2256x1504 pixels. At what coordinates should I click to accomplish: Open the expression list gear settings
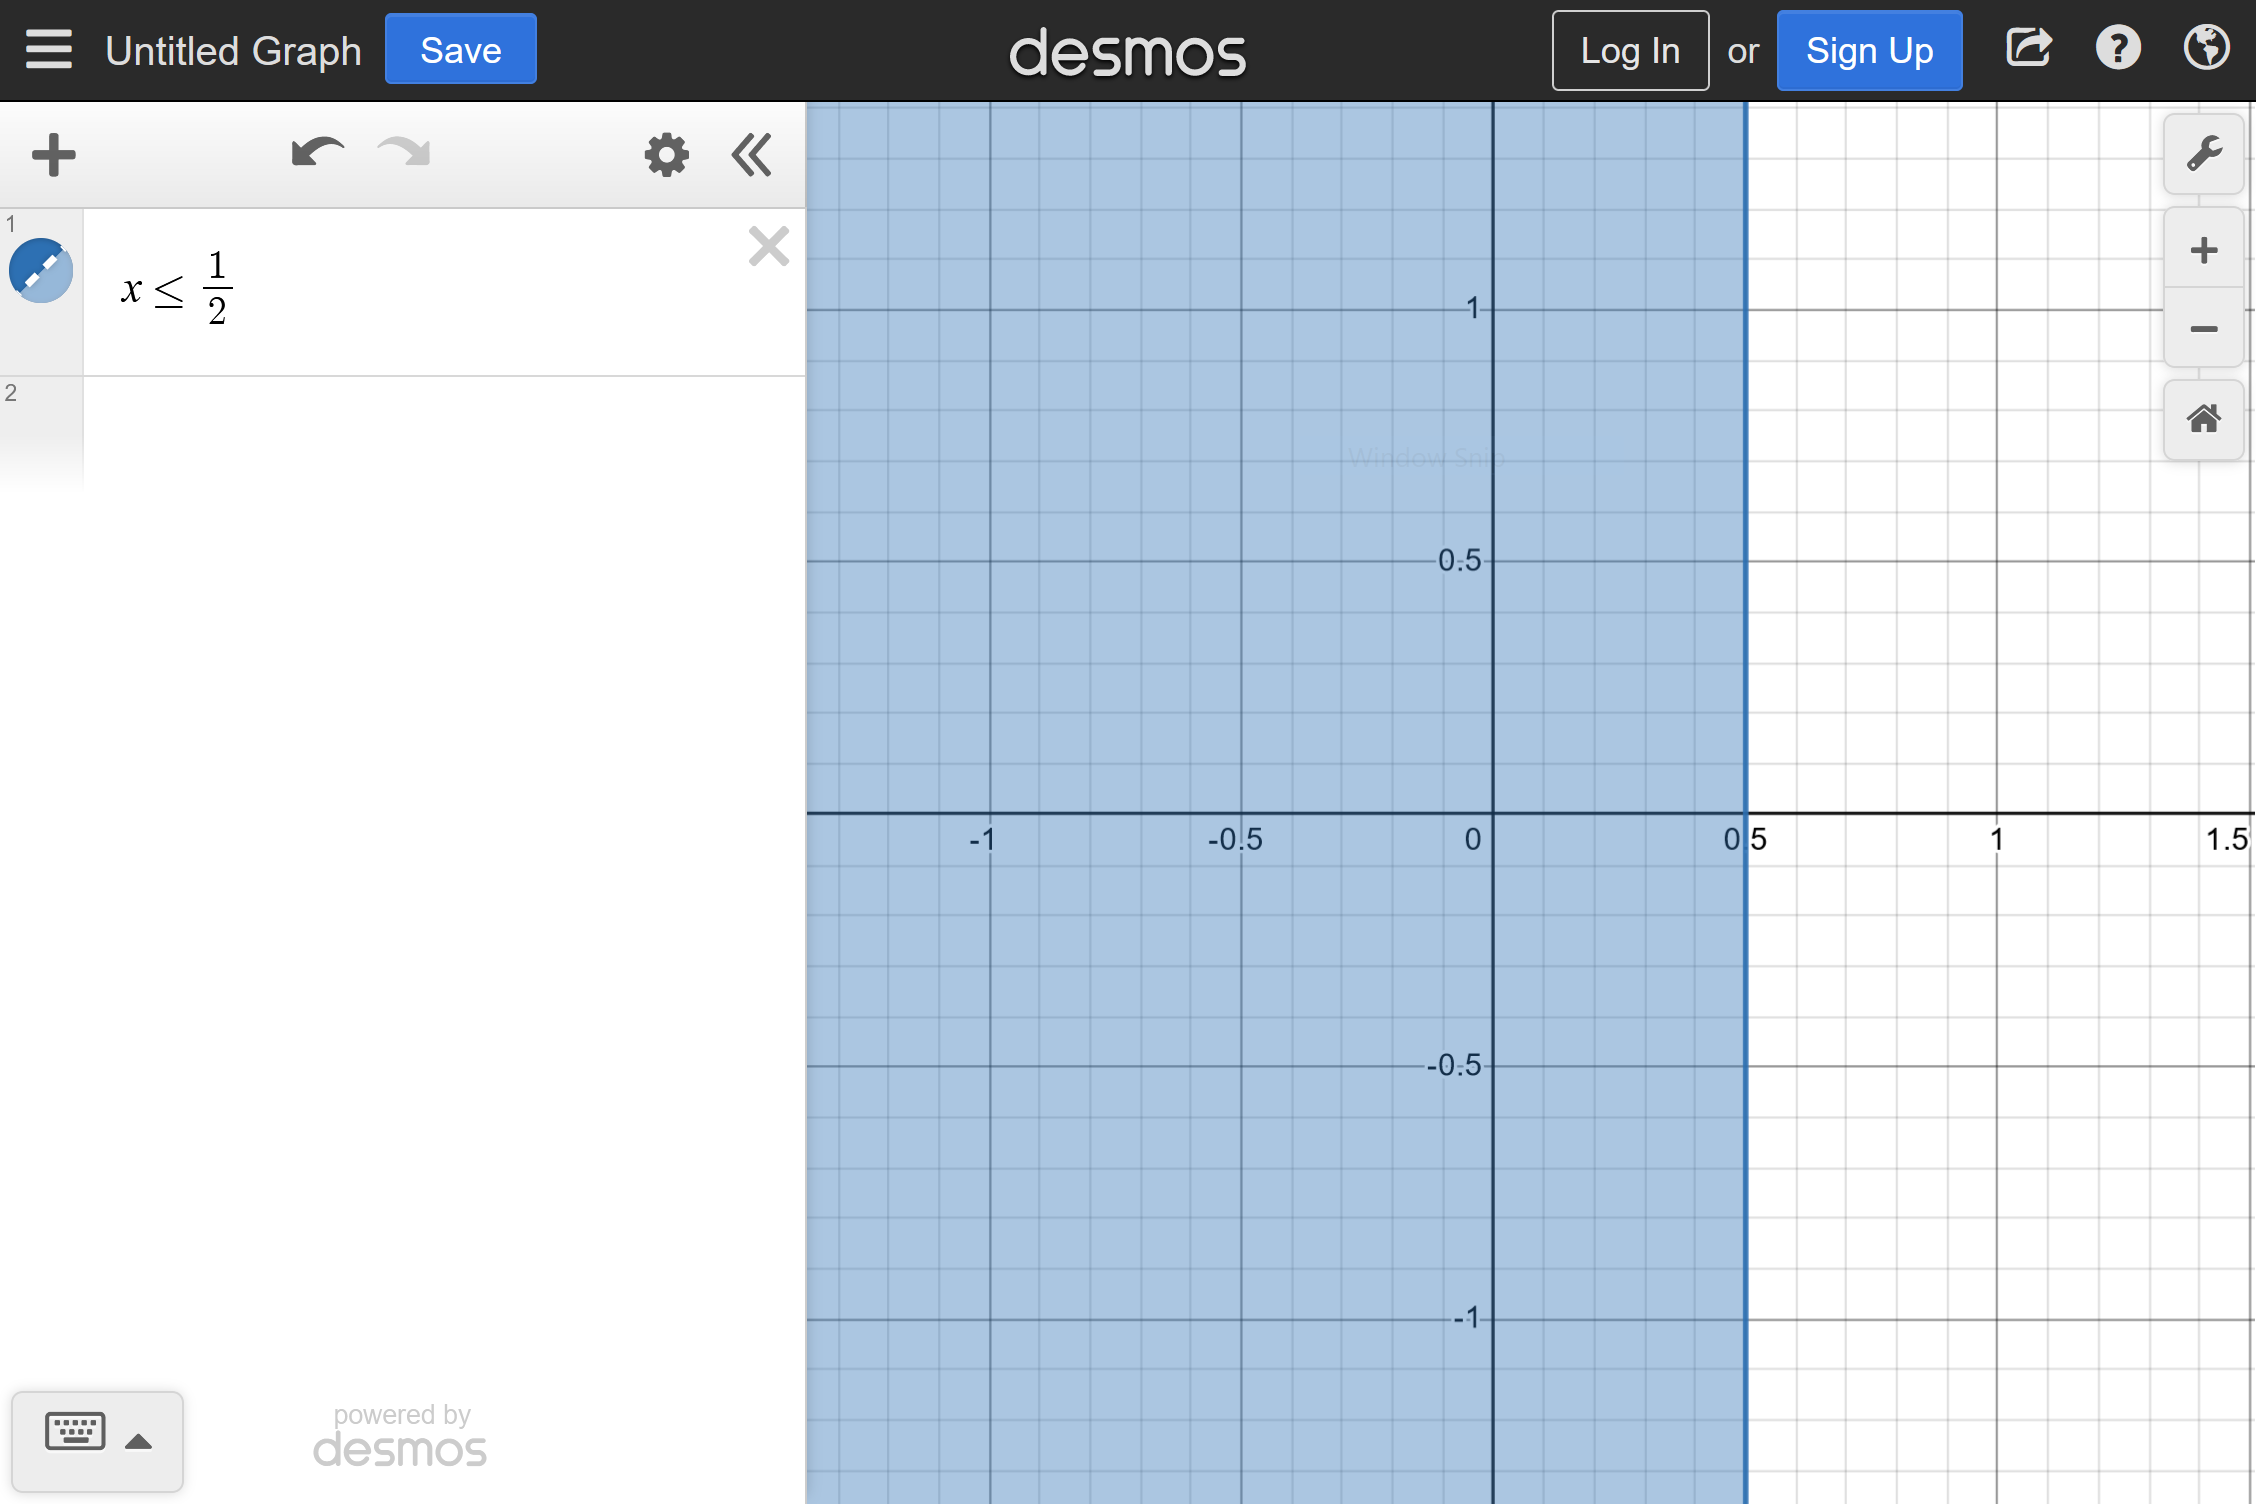click(x=666, y=155)
